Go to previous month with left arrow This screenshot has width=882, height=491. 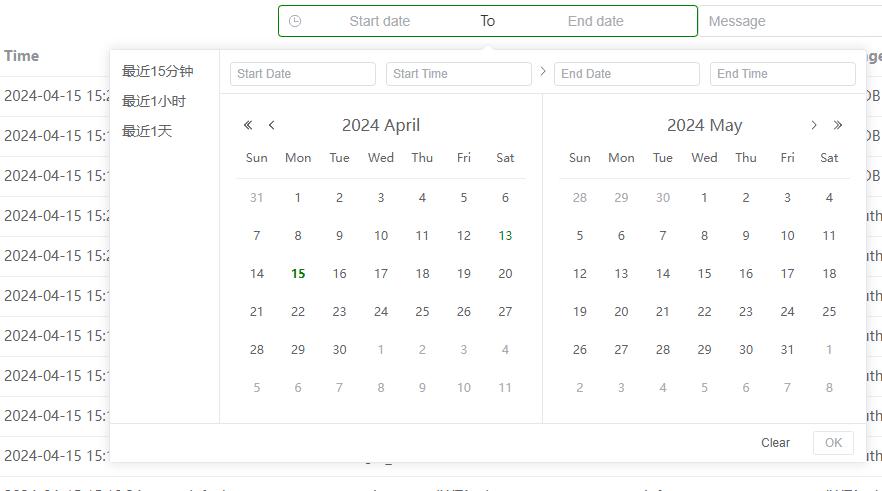point(272,125)
